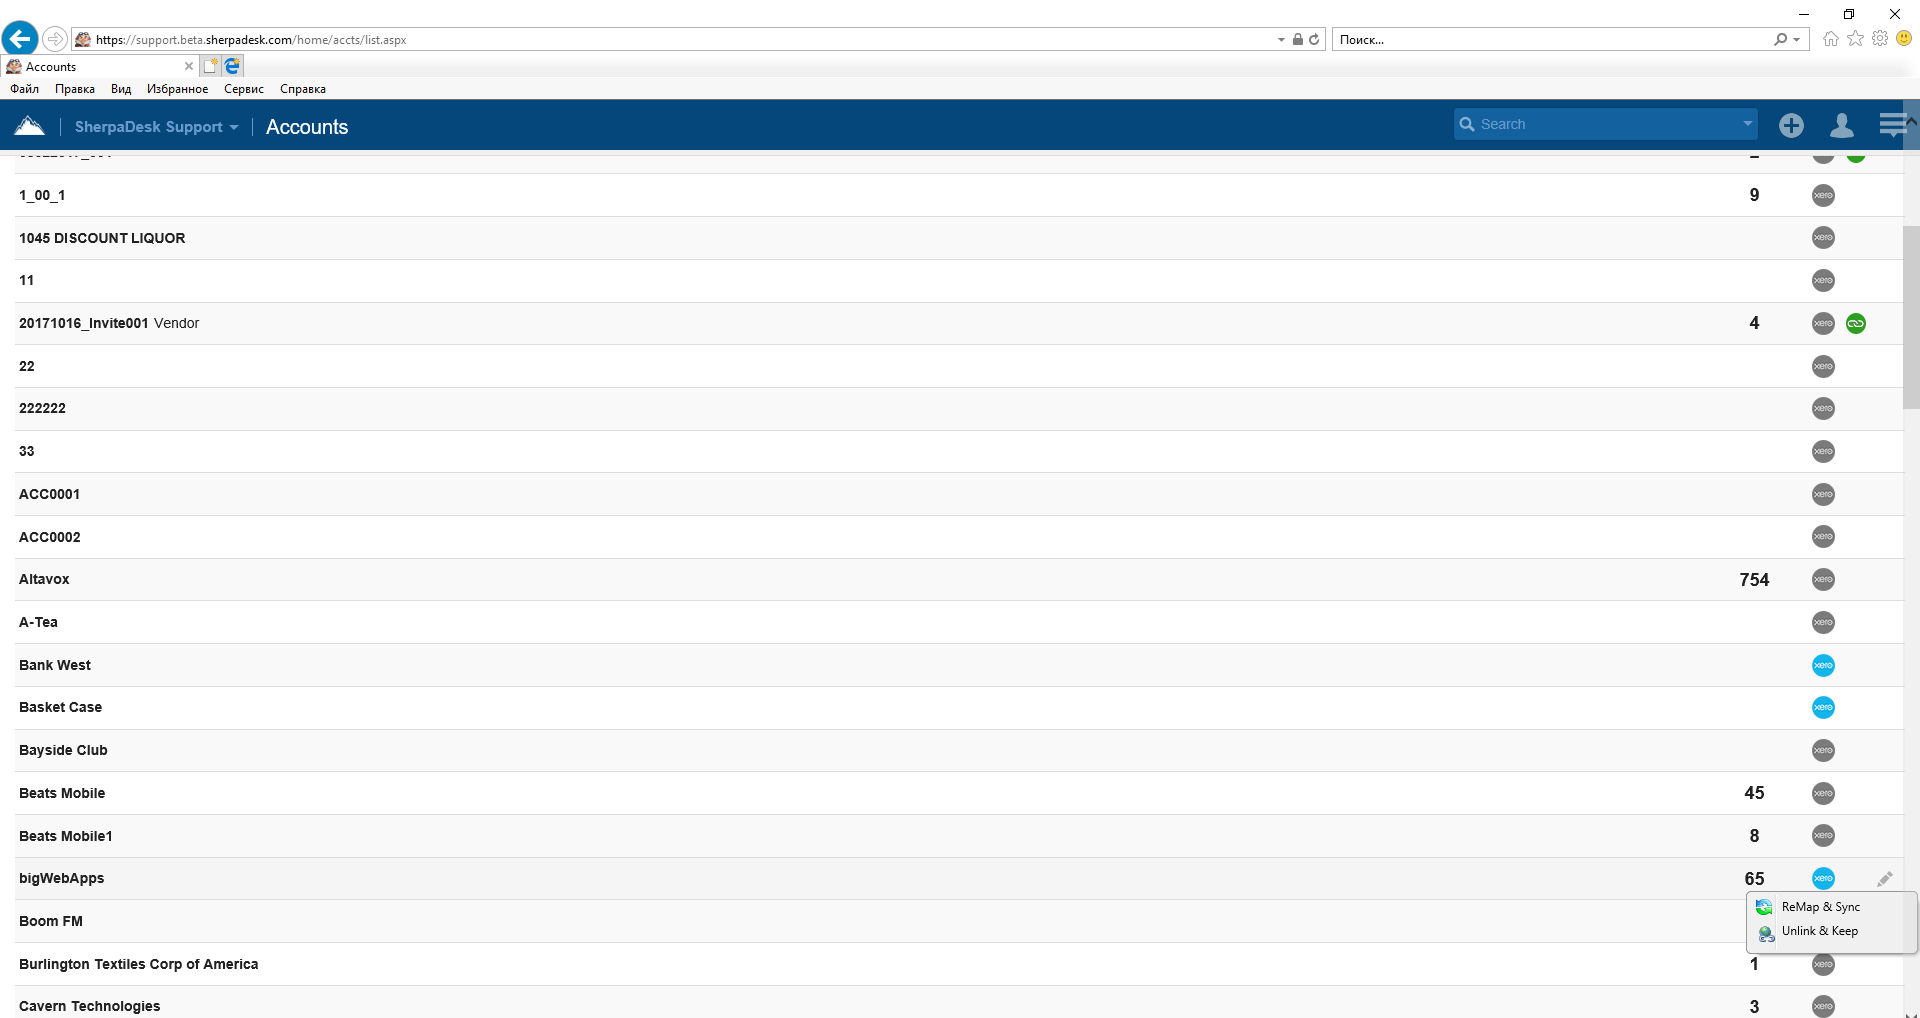Click blue Xero icon for Basket Case
1920x1018 pixels.
click(1823, 708)
